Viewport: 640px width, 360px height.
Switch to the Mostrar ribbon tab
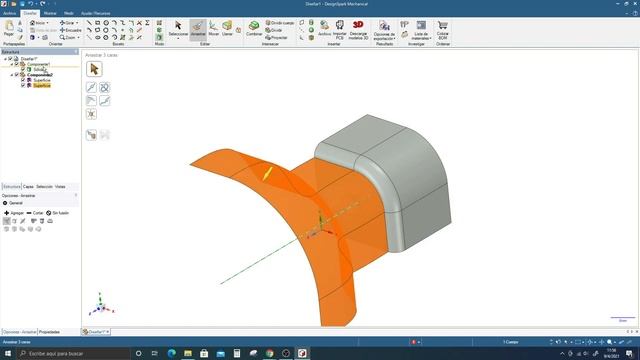[x=50, y=13]
